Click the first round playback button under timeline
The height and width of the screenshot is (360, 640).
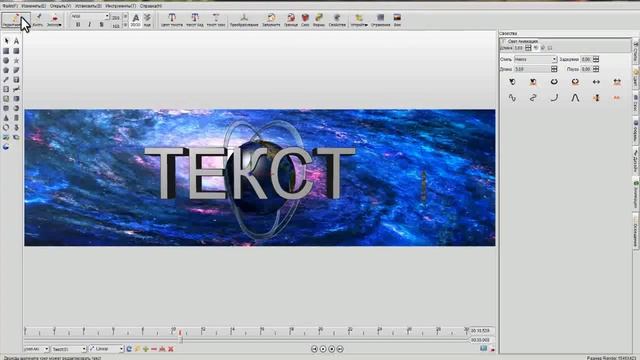(x=314, y=349)
